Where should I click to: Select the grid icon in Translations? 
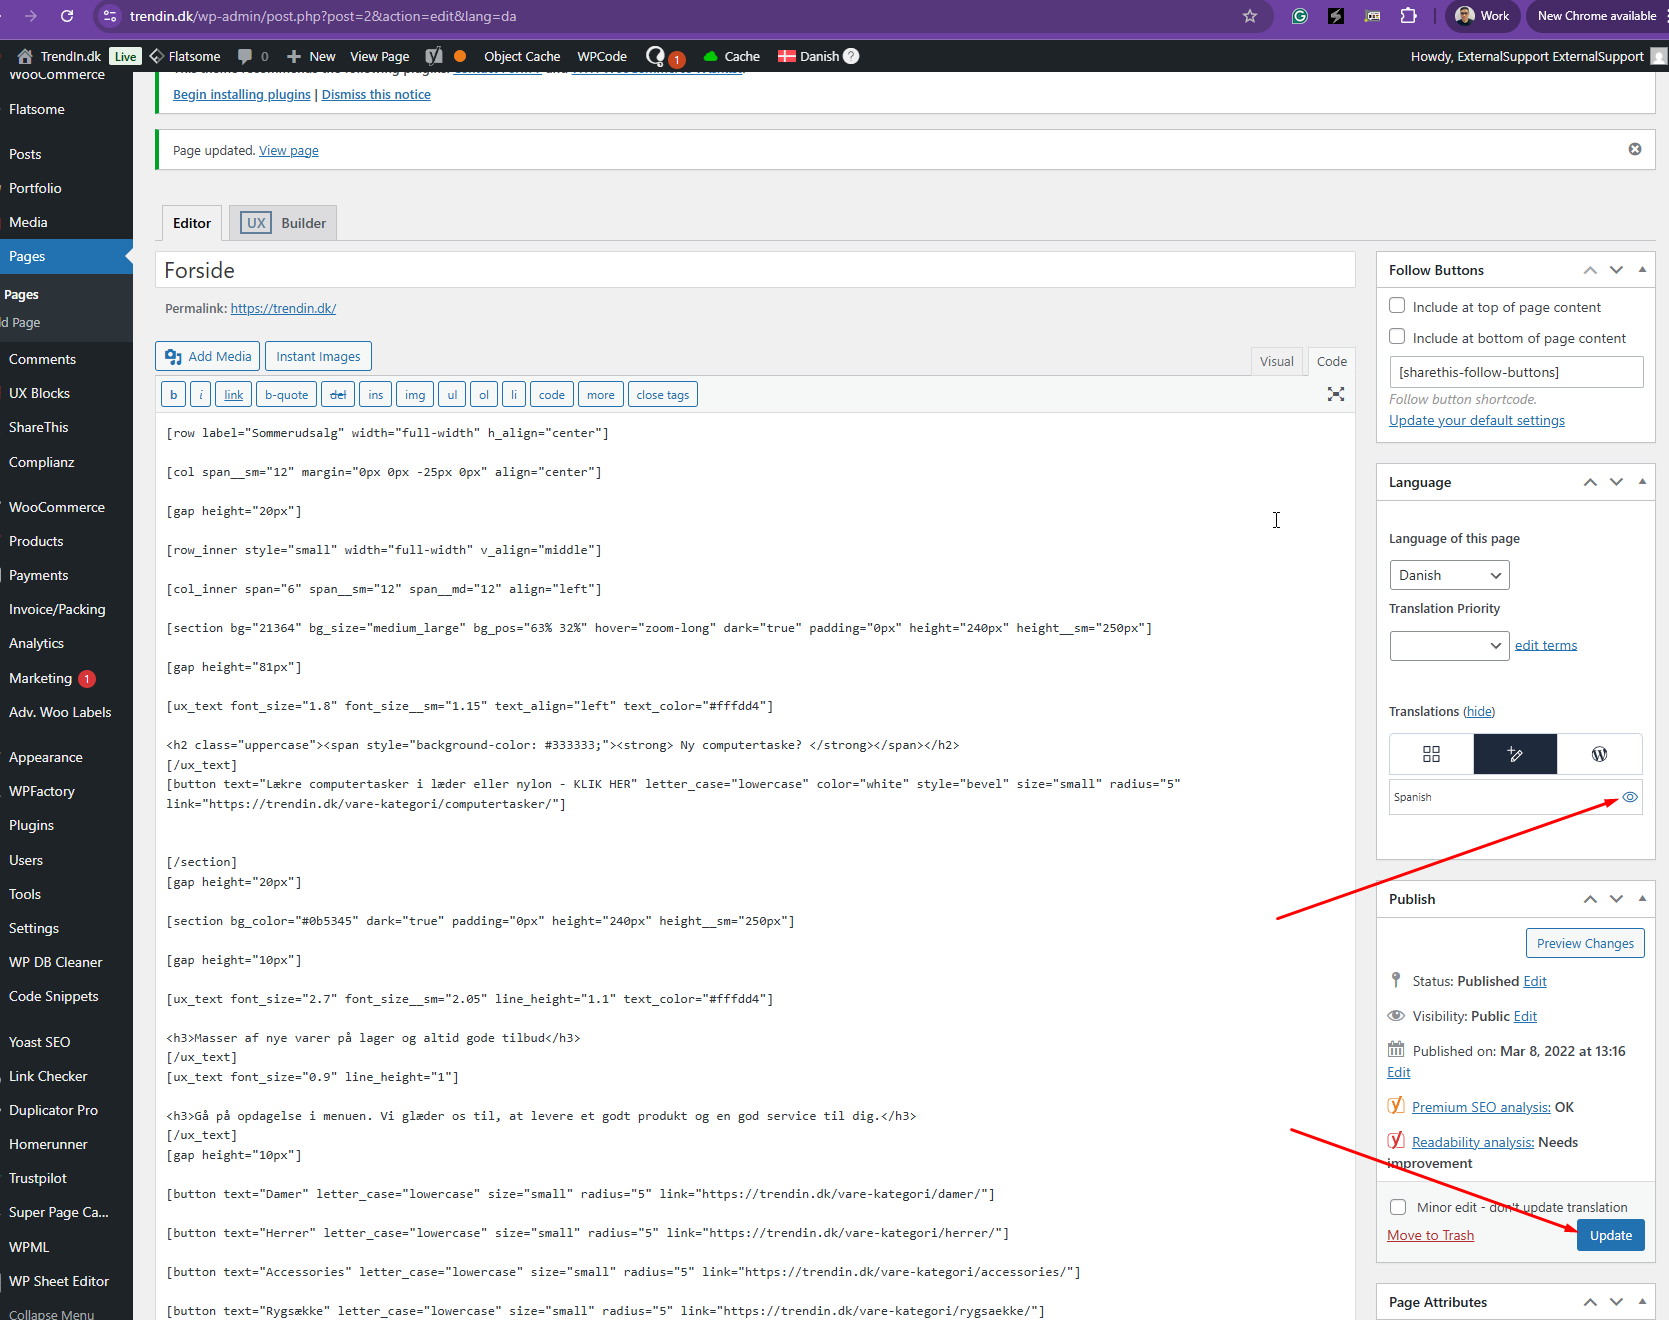coord(1431,754)
